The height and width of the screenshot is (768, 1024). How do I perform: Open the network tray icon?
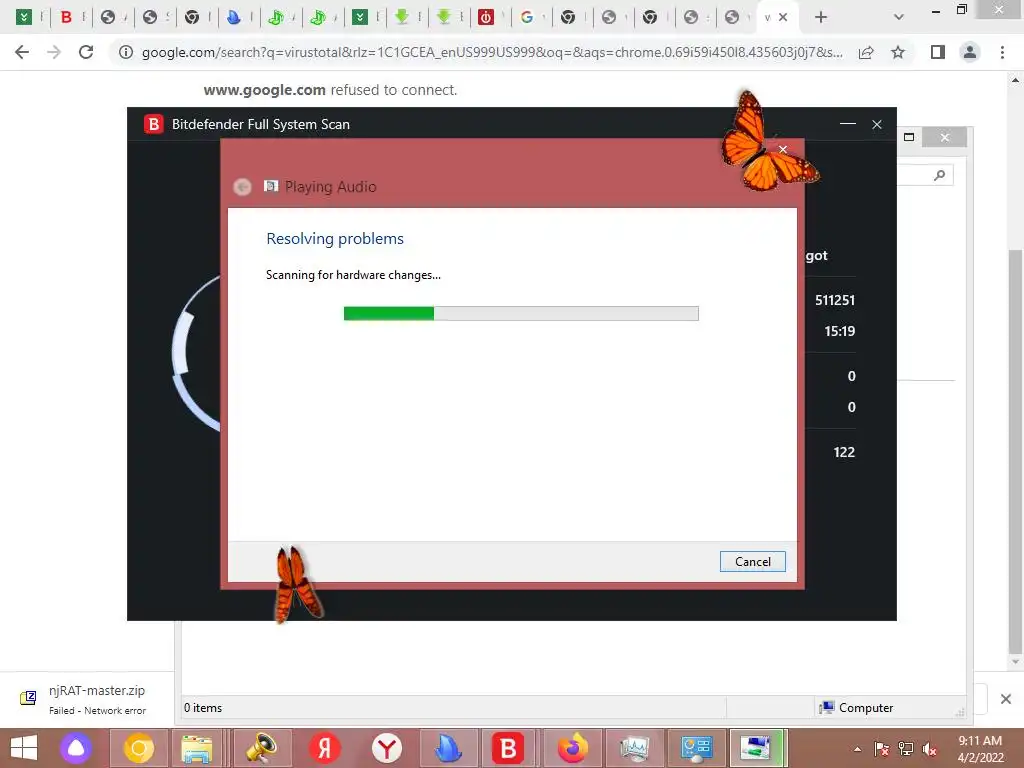pos(905,749)
